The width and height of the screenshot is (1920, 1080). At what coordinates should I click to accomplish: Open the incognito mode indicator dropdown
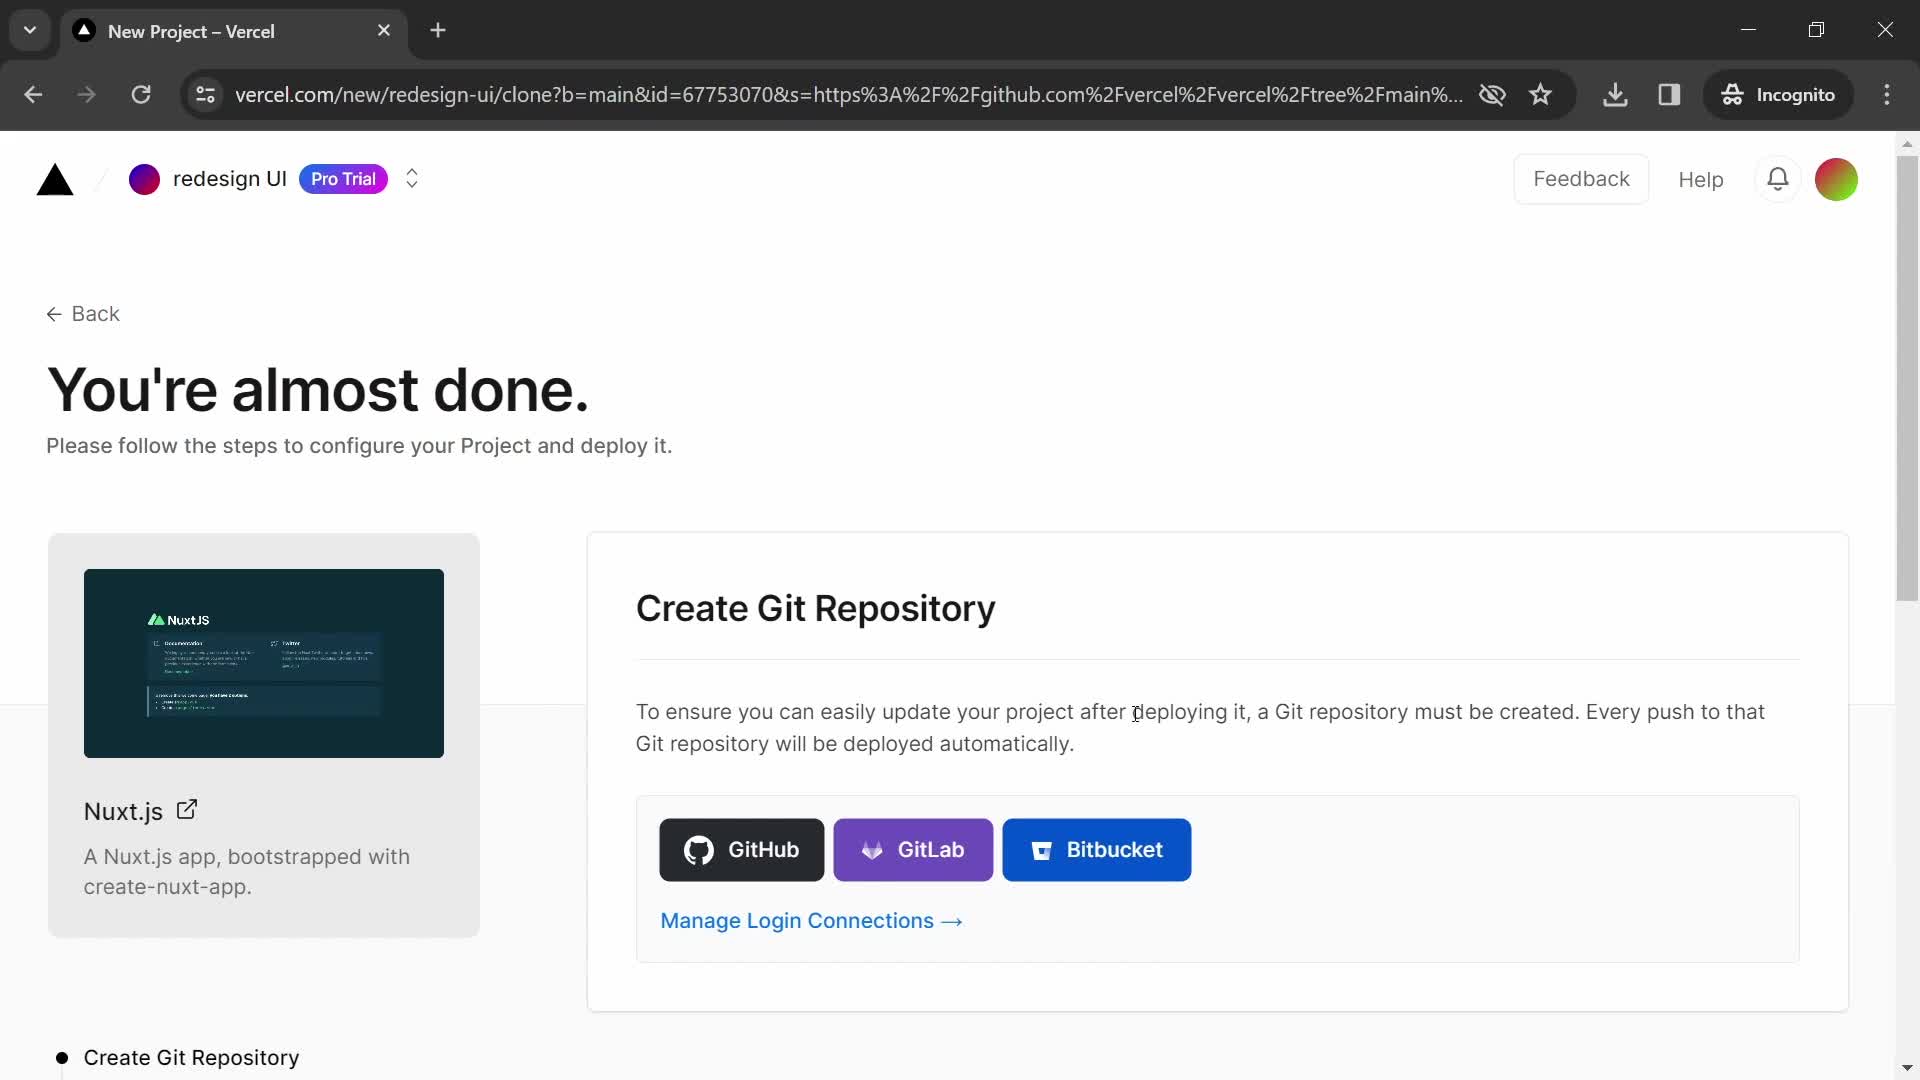click(x=1780, y=94)
